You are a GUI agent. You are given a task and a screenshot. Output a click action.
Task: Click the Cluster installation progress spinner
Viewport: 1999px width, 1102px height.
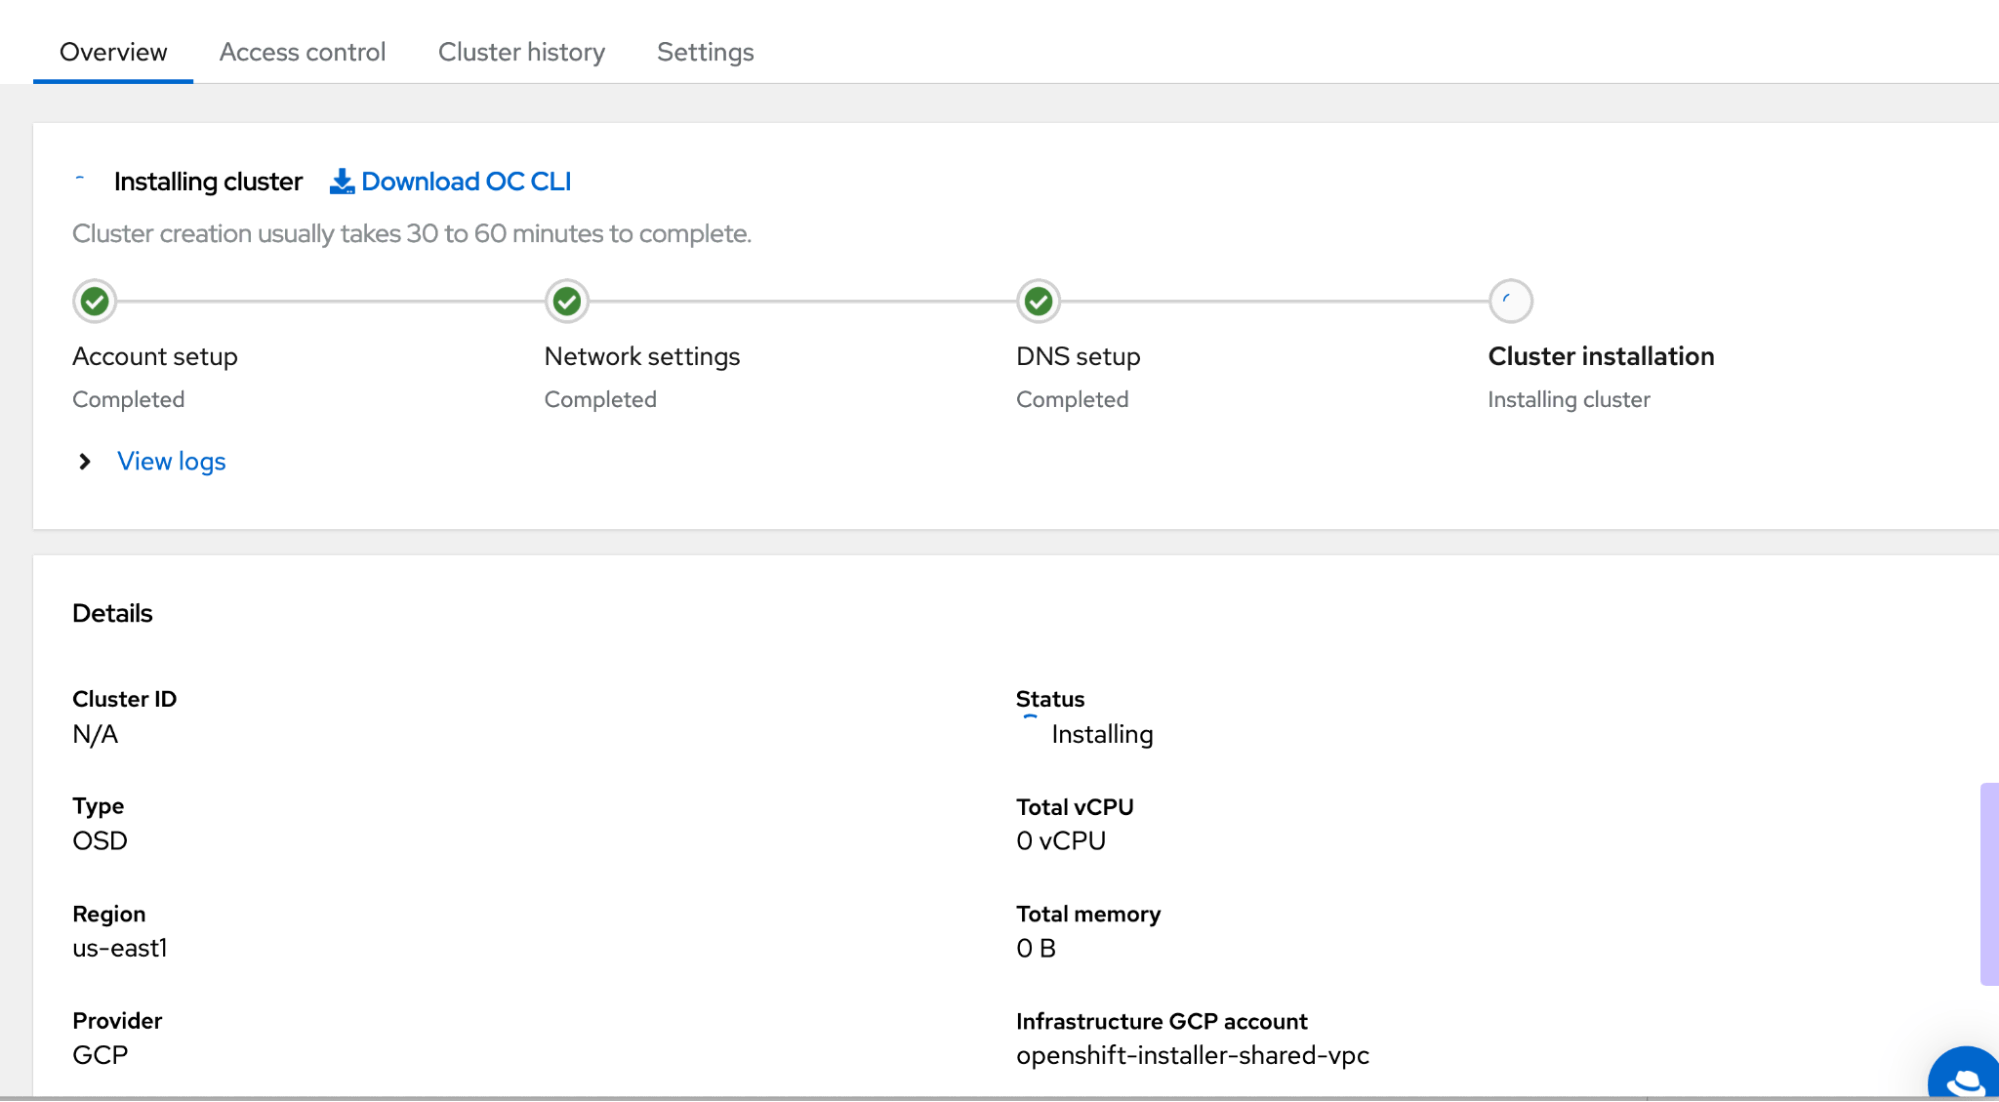tap(1511, 301)
